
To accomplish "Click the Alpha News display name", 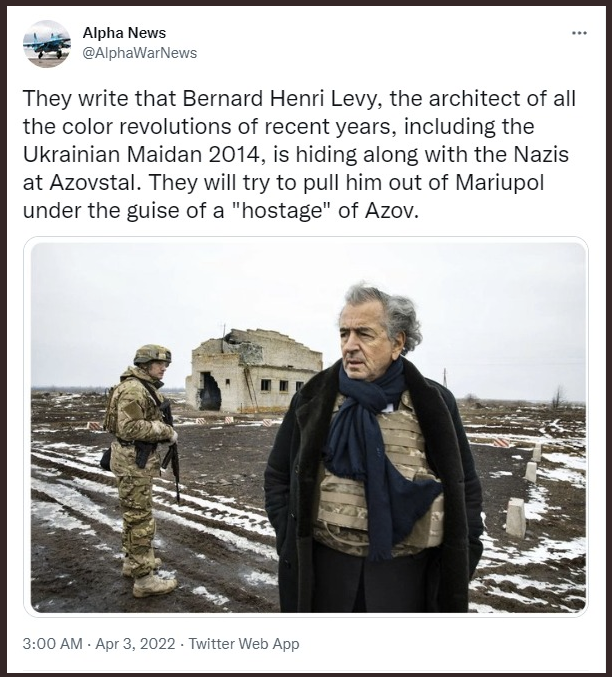I will pos(124,33).
